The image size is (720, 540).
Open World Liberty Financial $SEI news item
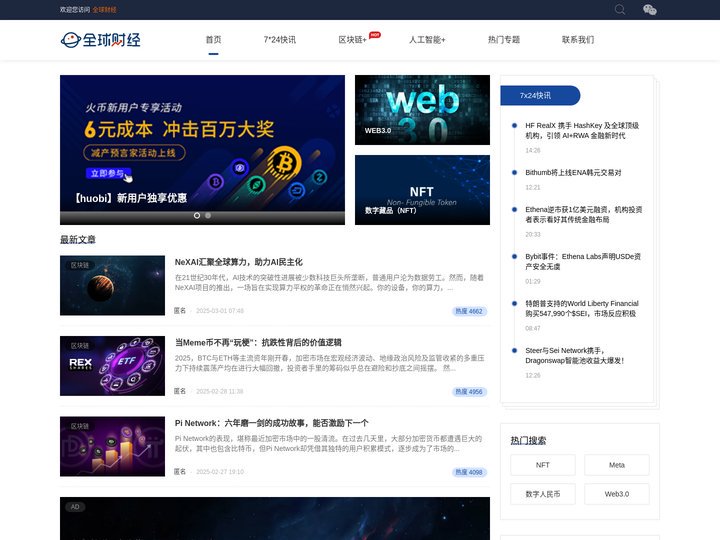(582, 309)
